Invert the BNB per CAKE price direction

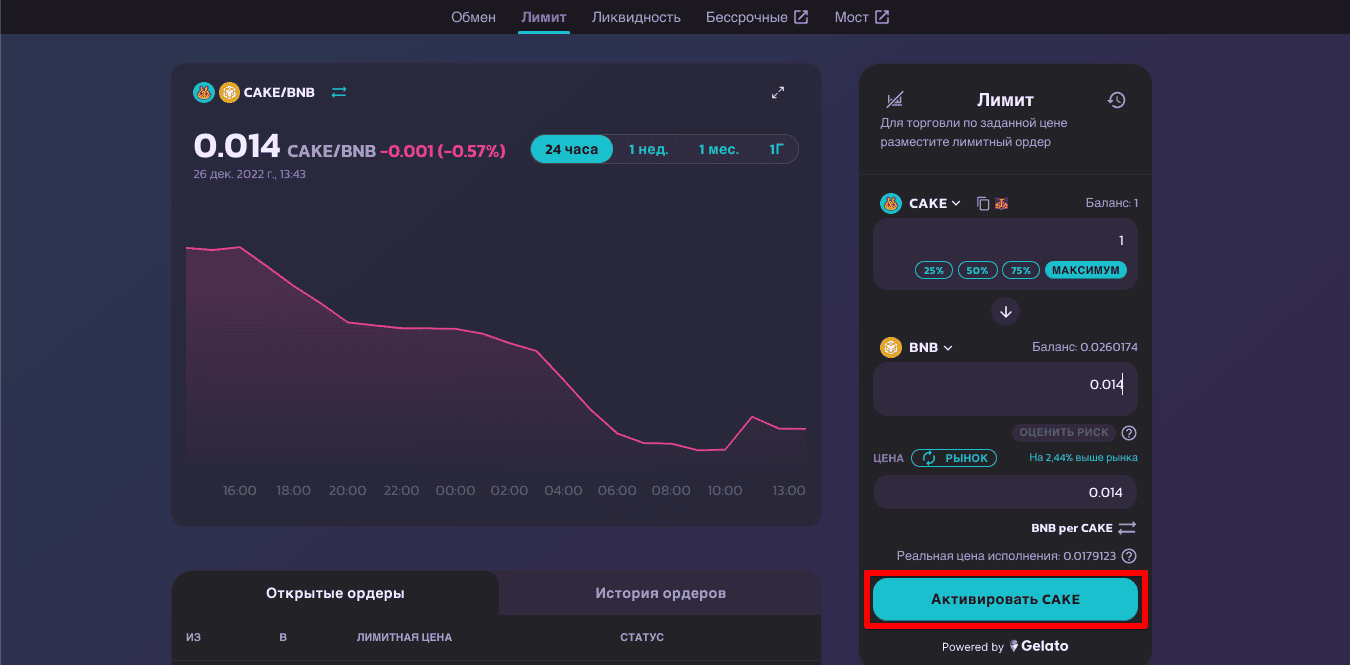(x=1127, y=528)
